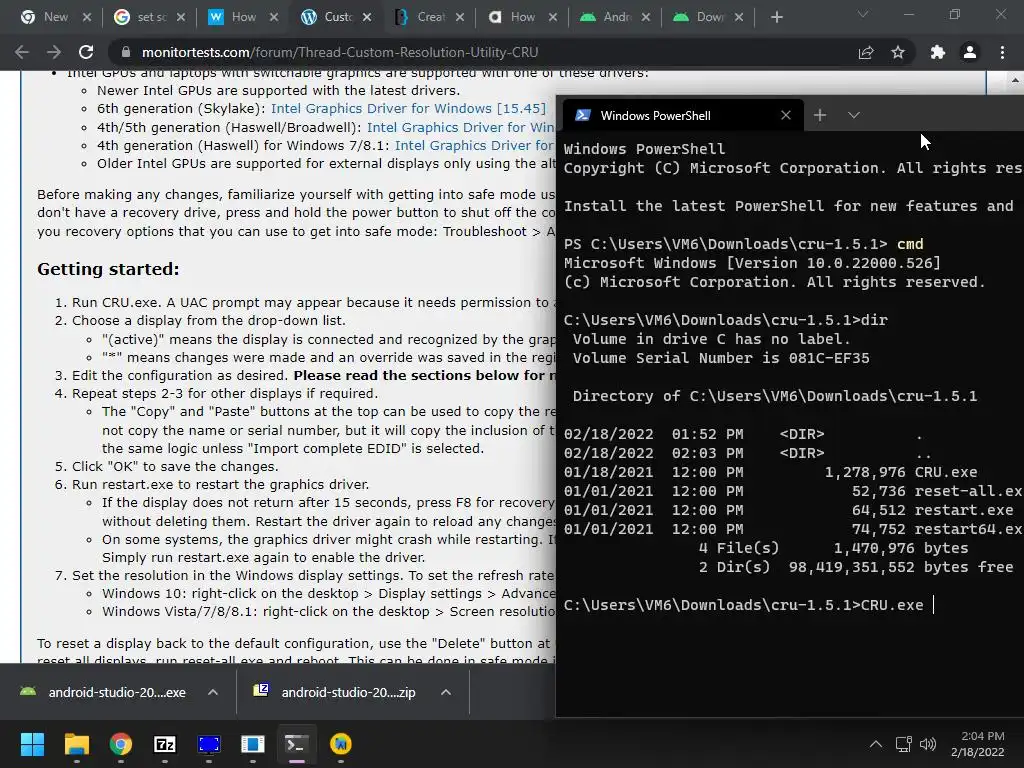Click 'restart.exe' in the dir listing
Image resolution: width=1024 pixels, height=768 pixels.
(x=964, y=509)
